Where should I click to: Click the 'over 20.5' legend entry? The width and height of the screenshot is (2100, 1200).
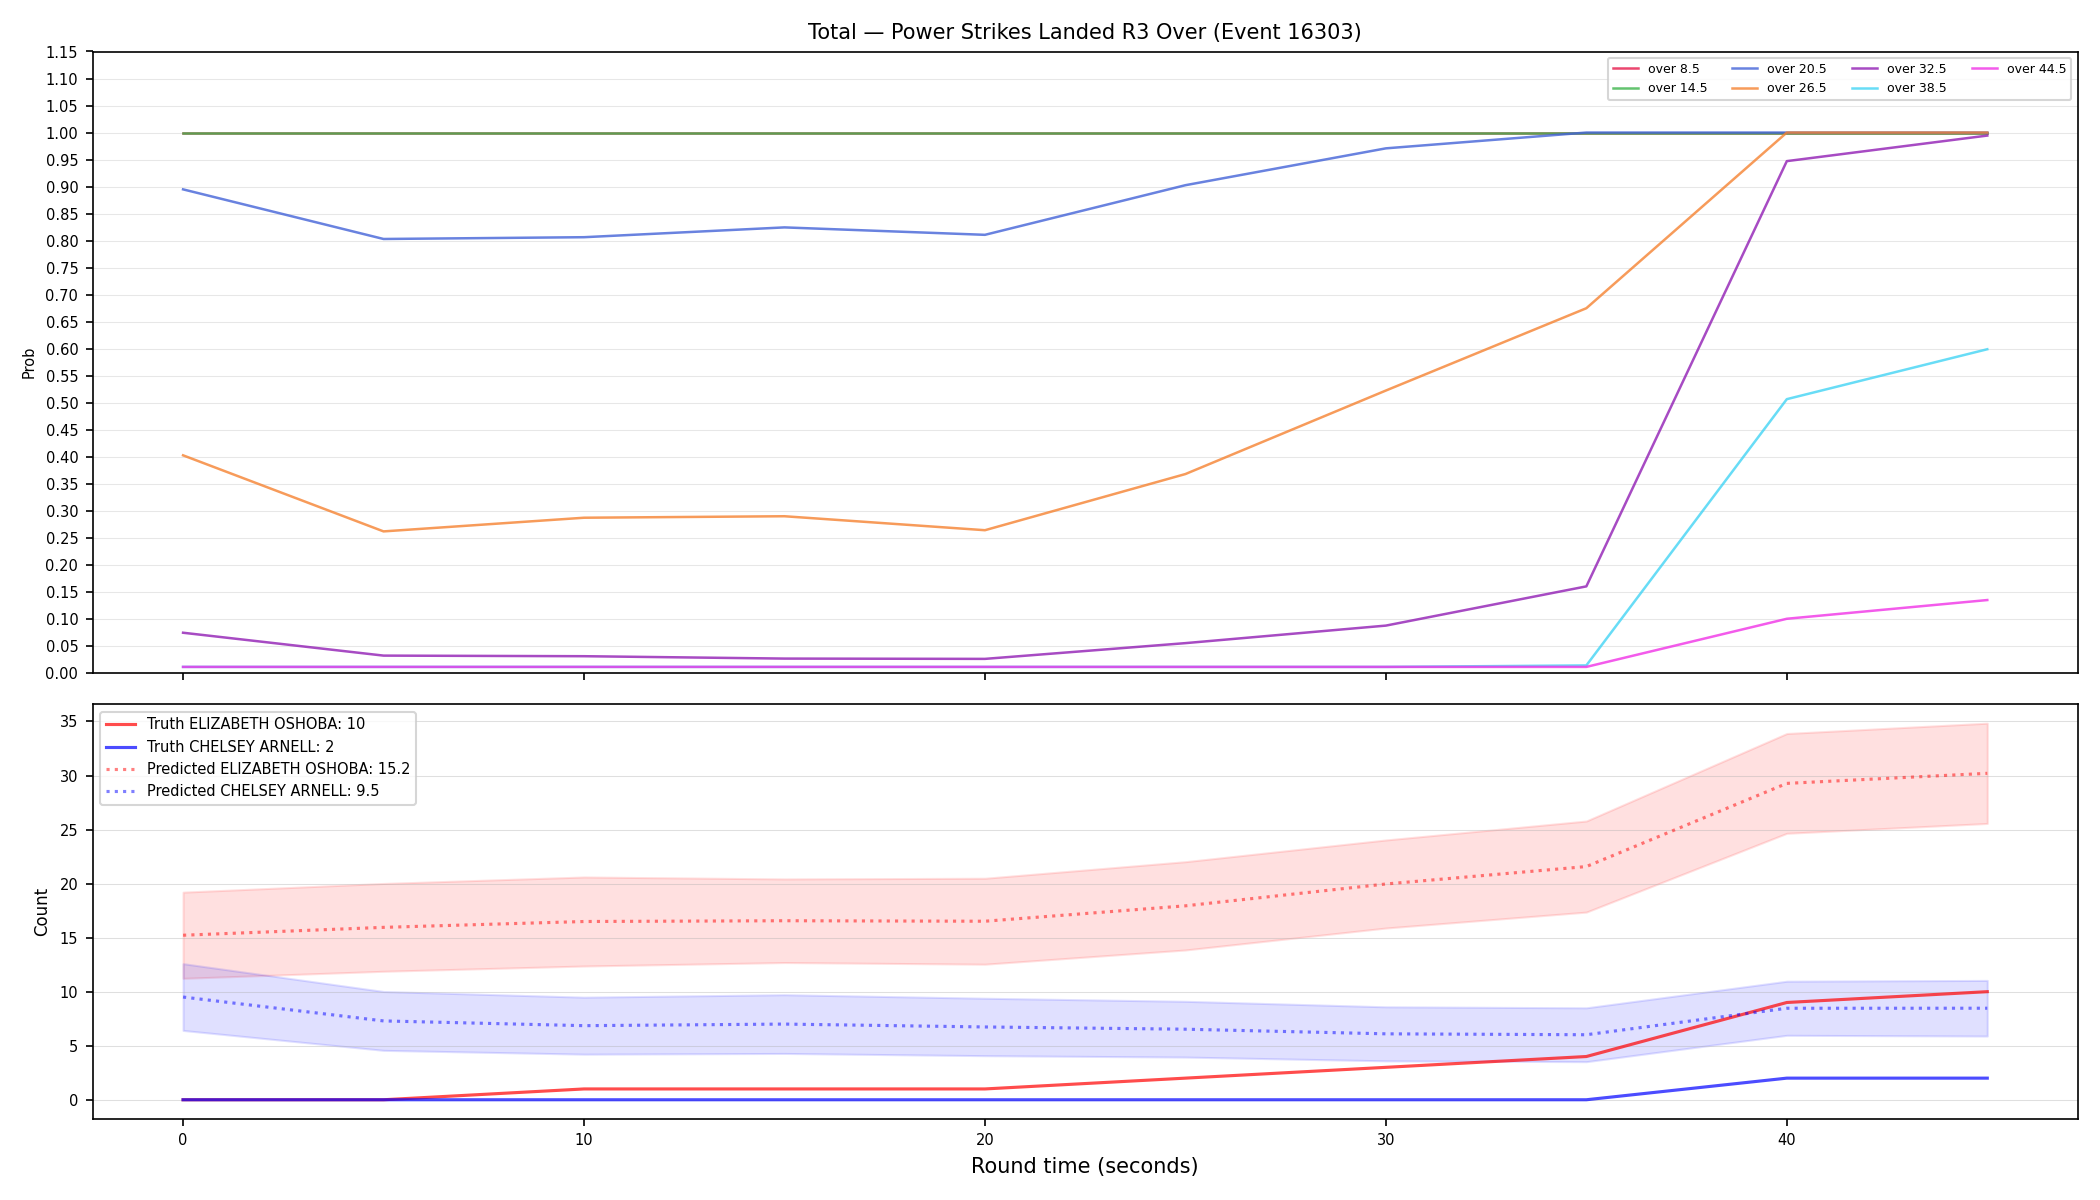1779,69
